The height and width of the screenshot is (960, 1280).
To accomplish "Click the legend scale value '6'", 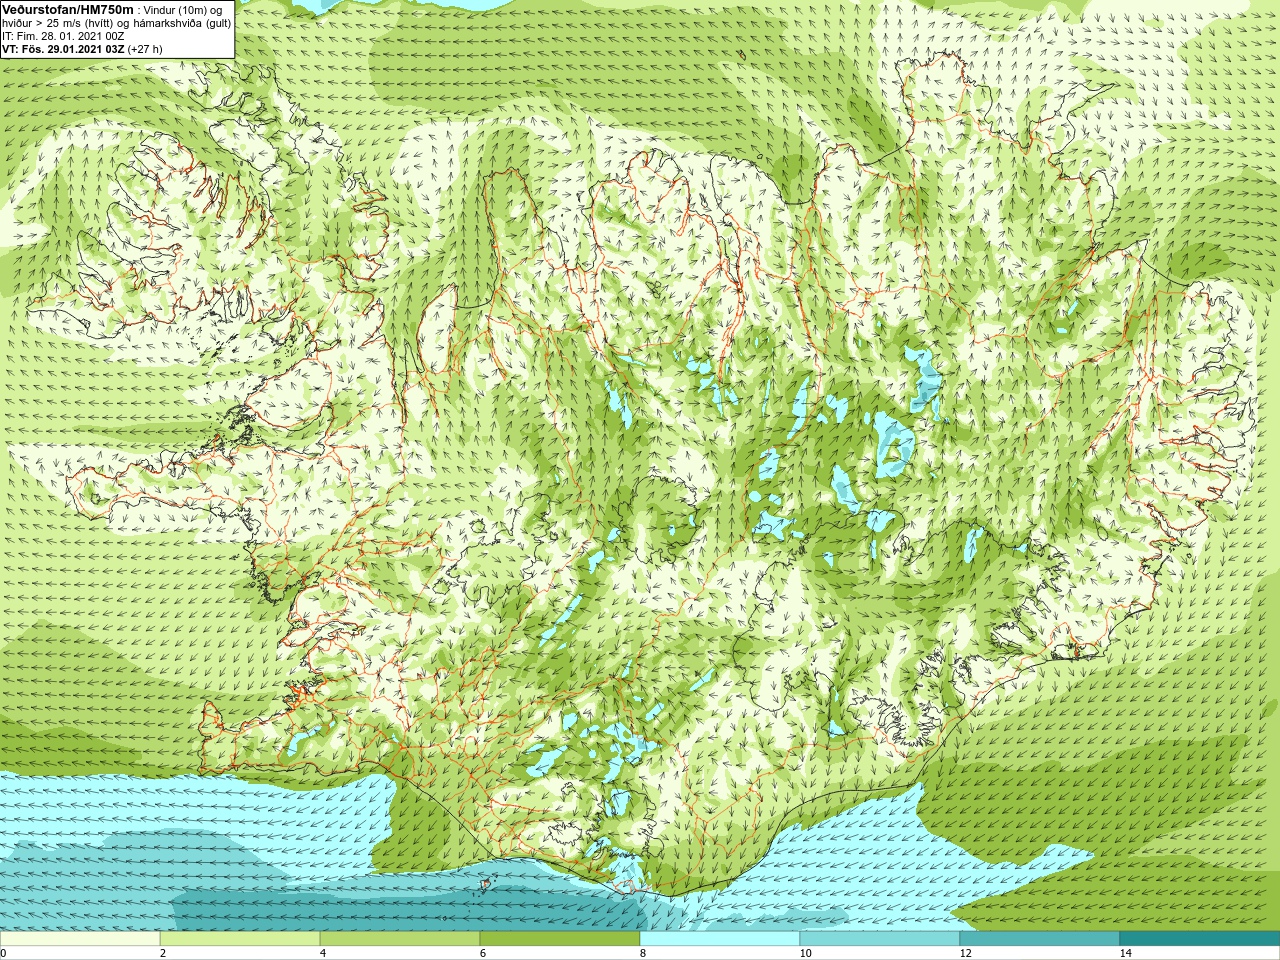I will pyautogui.click(x=482, y=953).
